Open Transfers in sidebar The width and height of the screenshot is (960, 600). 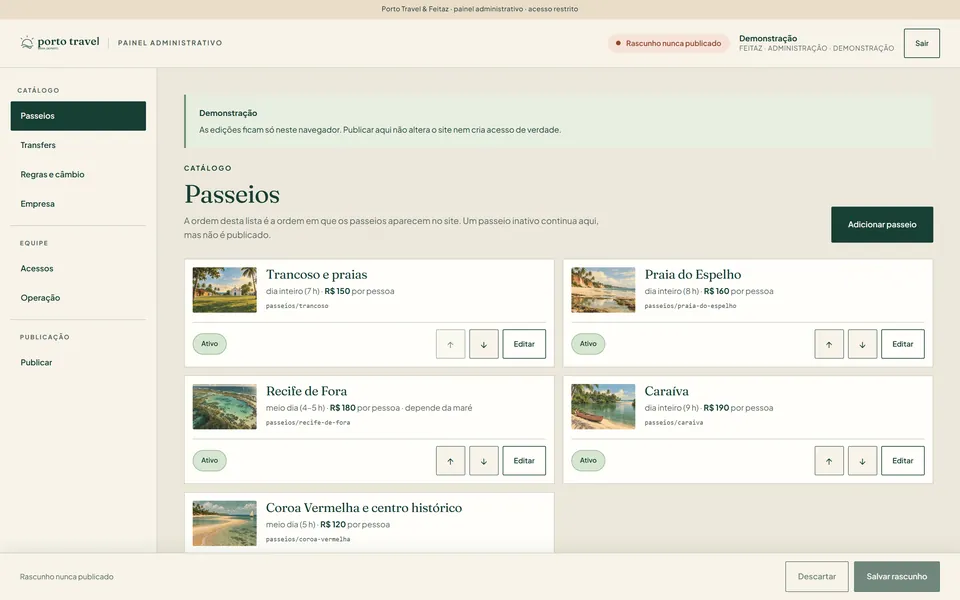78,145
